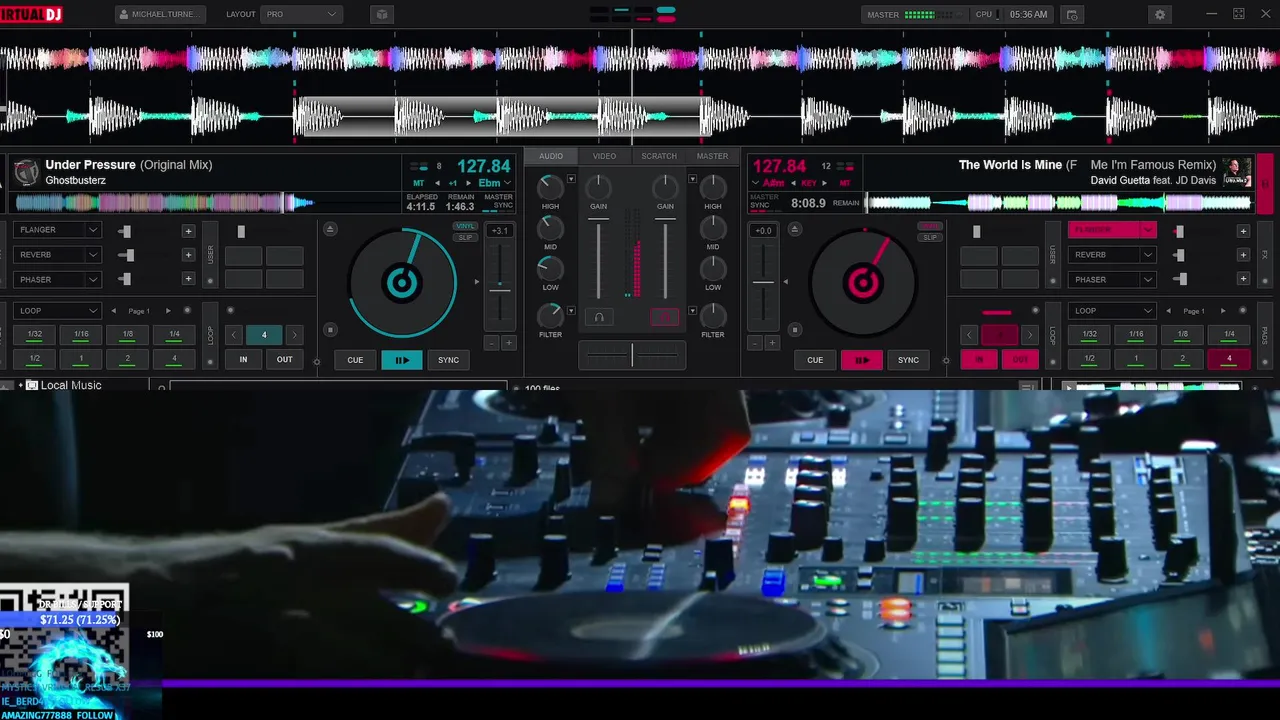Screen dimensions: 1280x720
Task: Eject track on left deck
Action: click(331, 230)
